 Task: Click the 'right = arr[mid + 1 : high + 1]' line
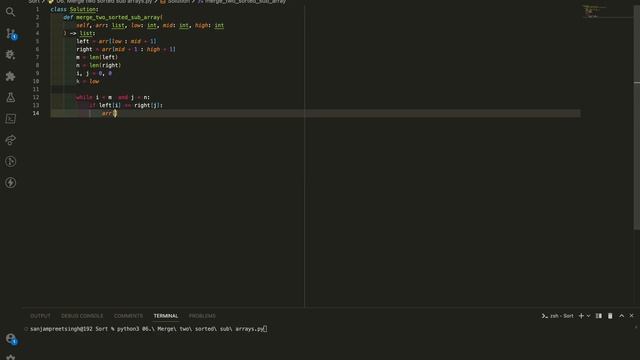point(126,49)
